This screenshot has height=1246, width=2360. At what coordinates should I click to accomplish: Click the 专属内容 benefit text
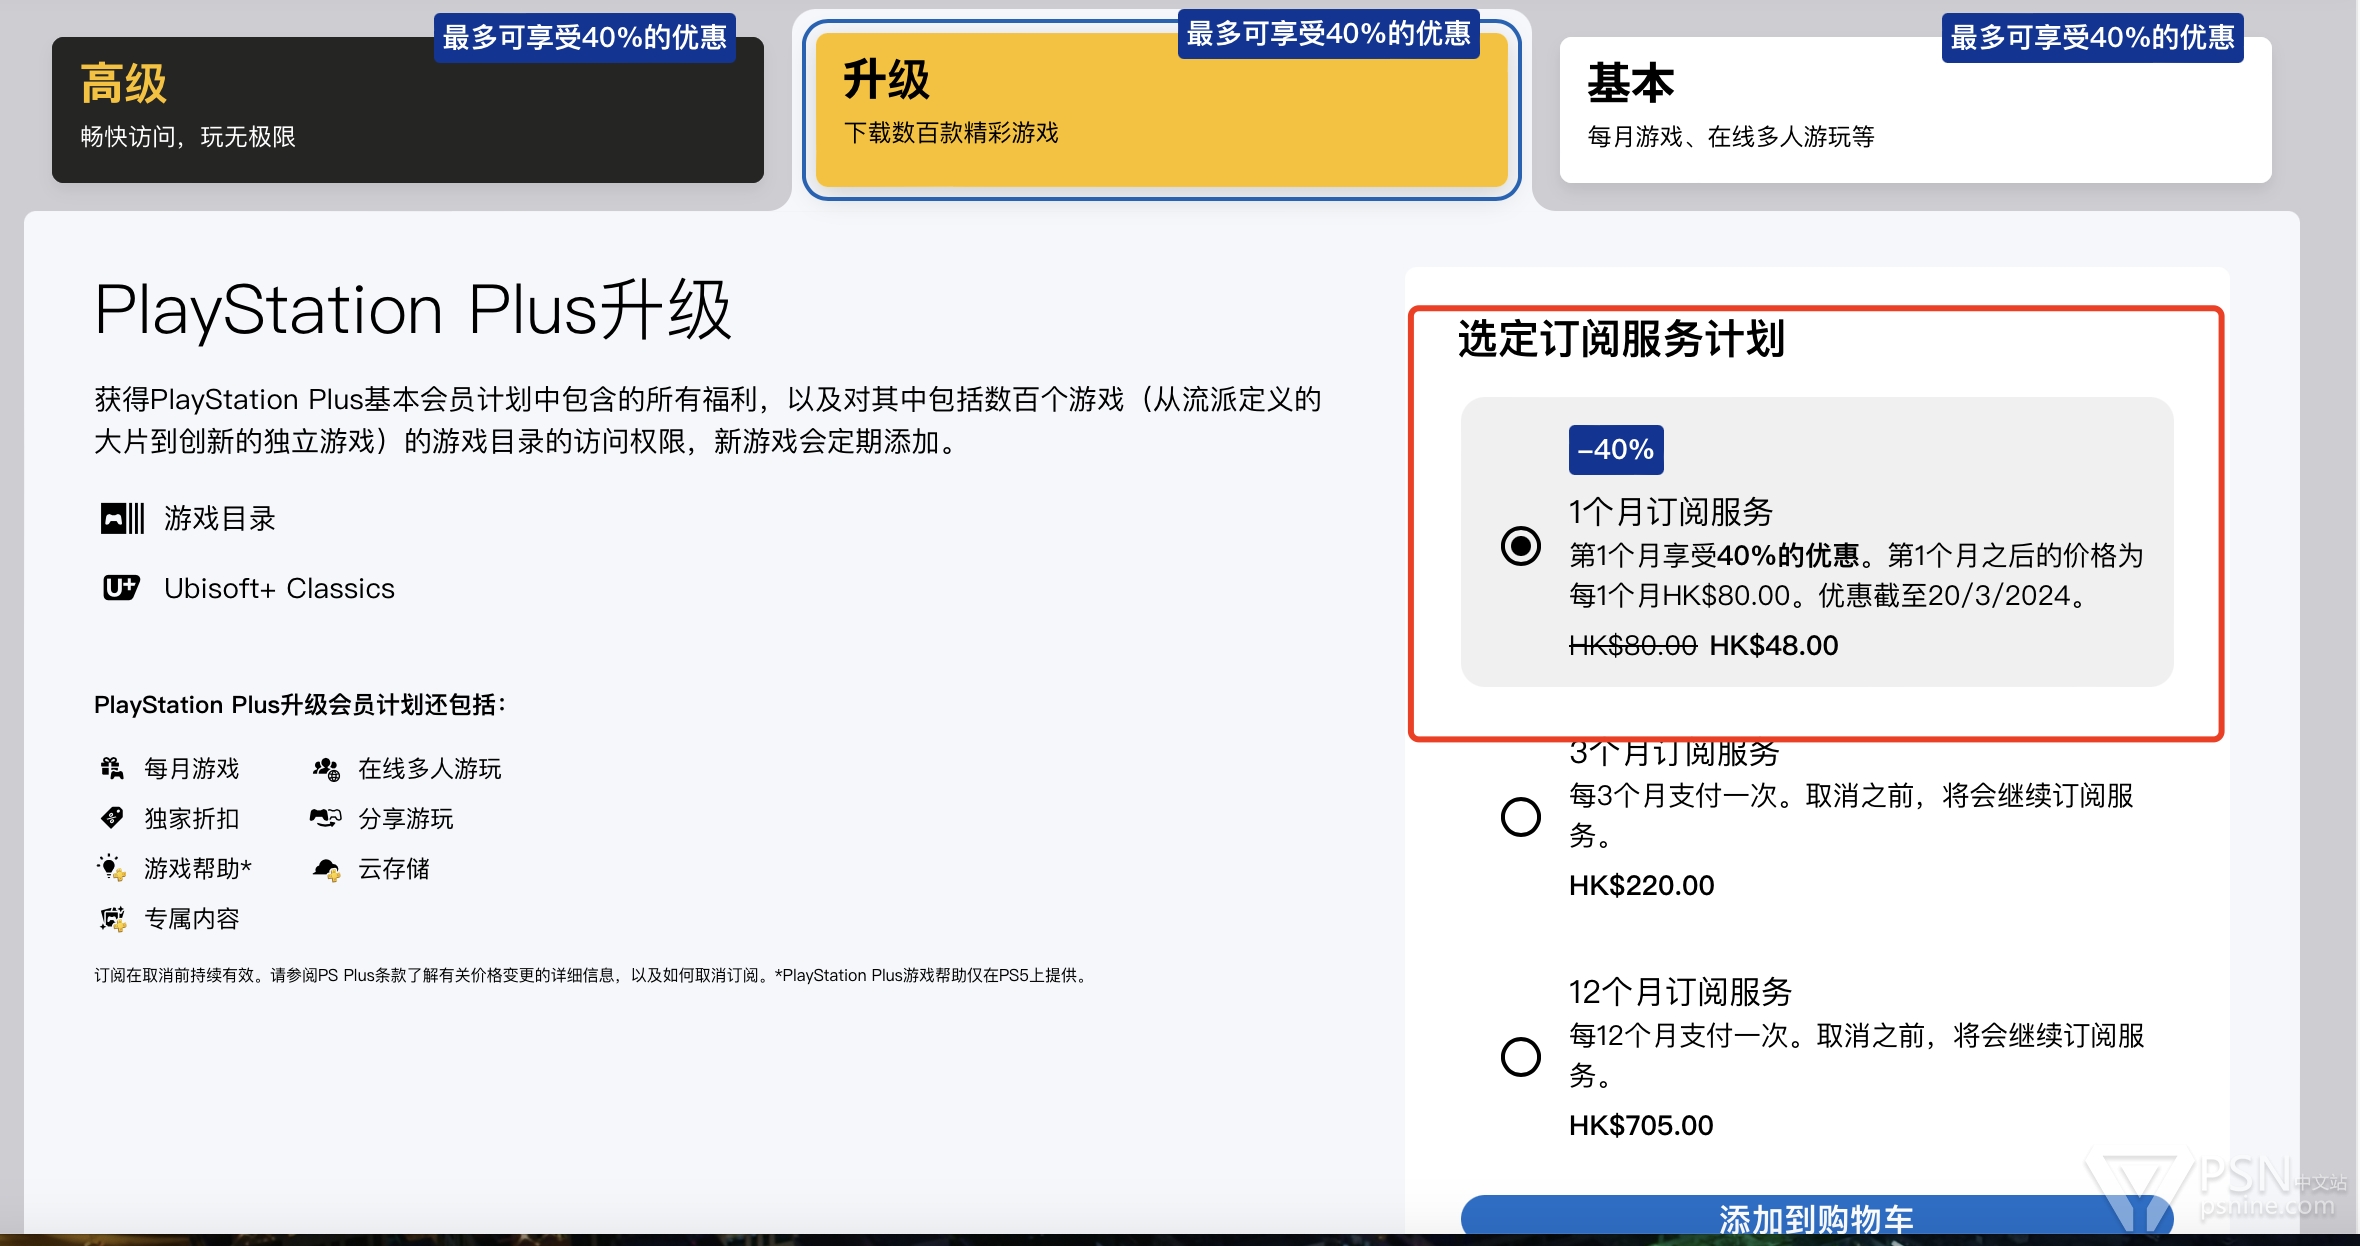pos(192,918)
